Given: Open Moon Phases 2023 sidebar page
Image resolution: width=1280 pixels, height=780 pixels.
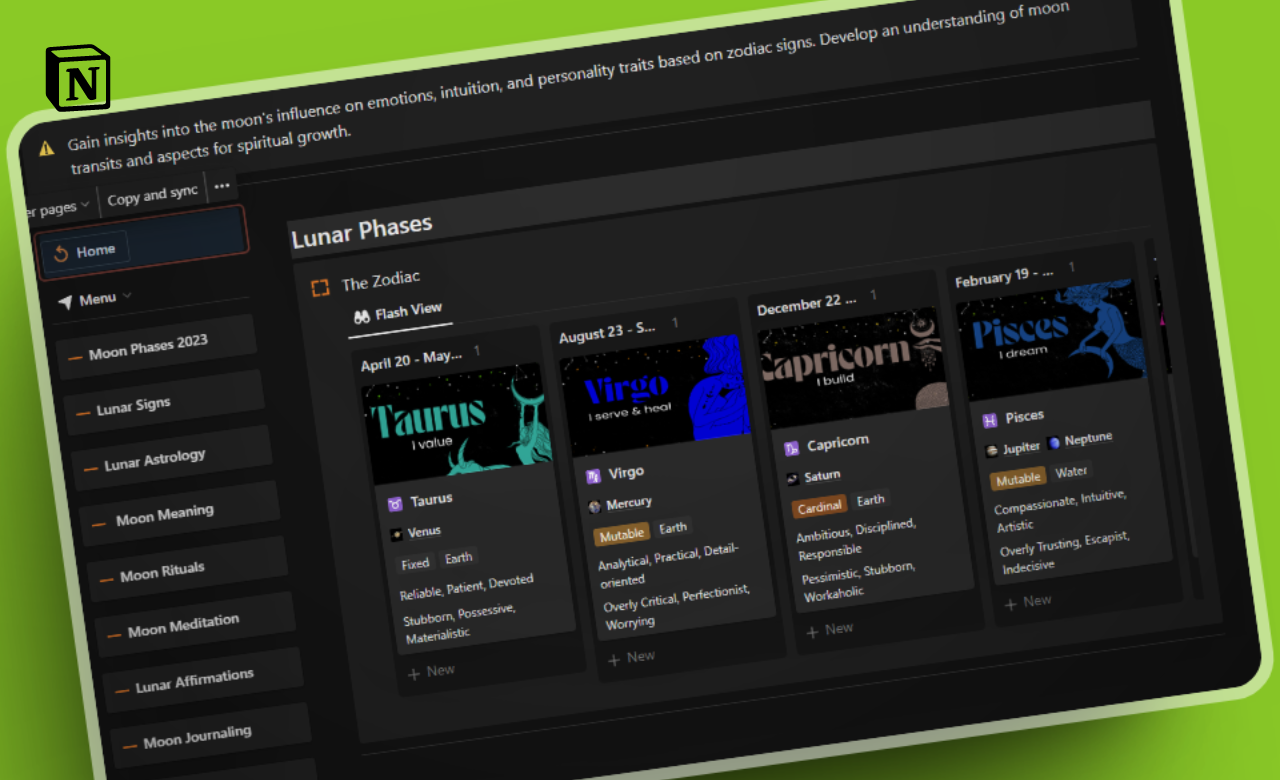Looking at the screenshot, I should [x=156, y=346].
